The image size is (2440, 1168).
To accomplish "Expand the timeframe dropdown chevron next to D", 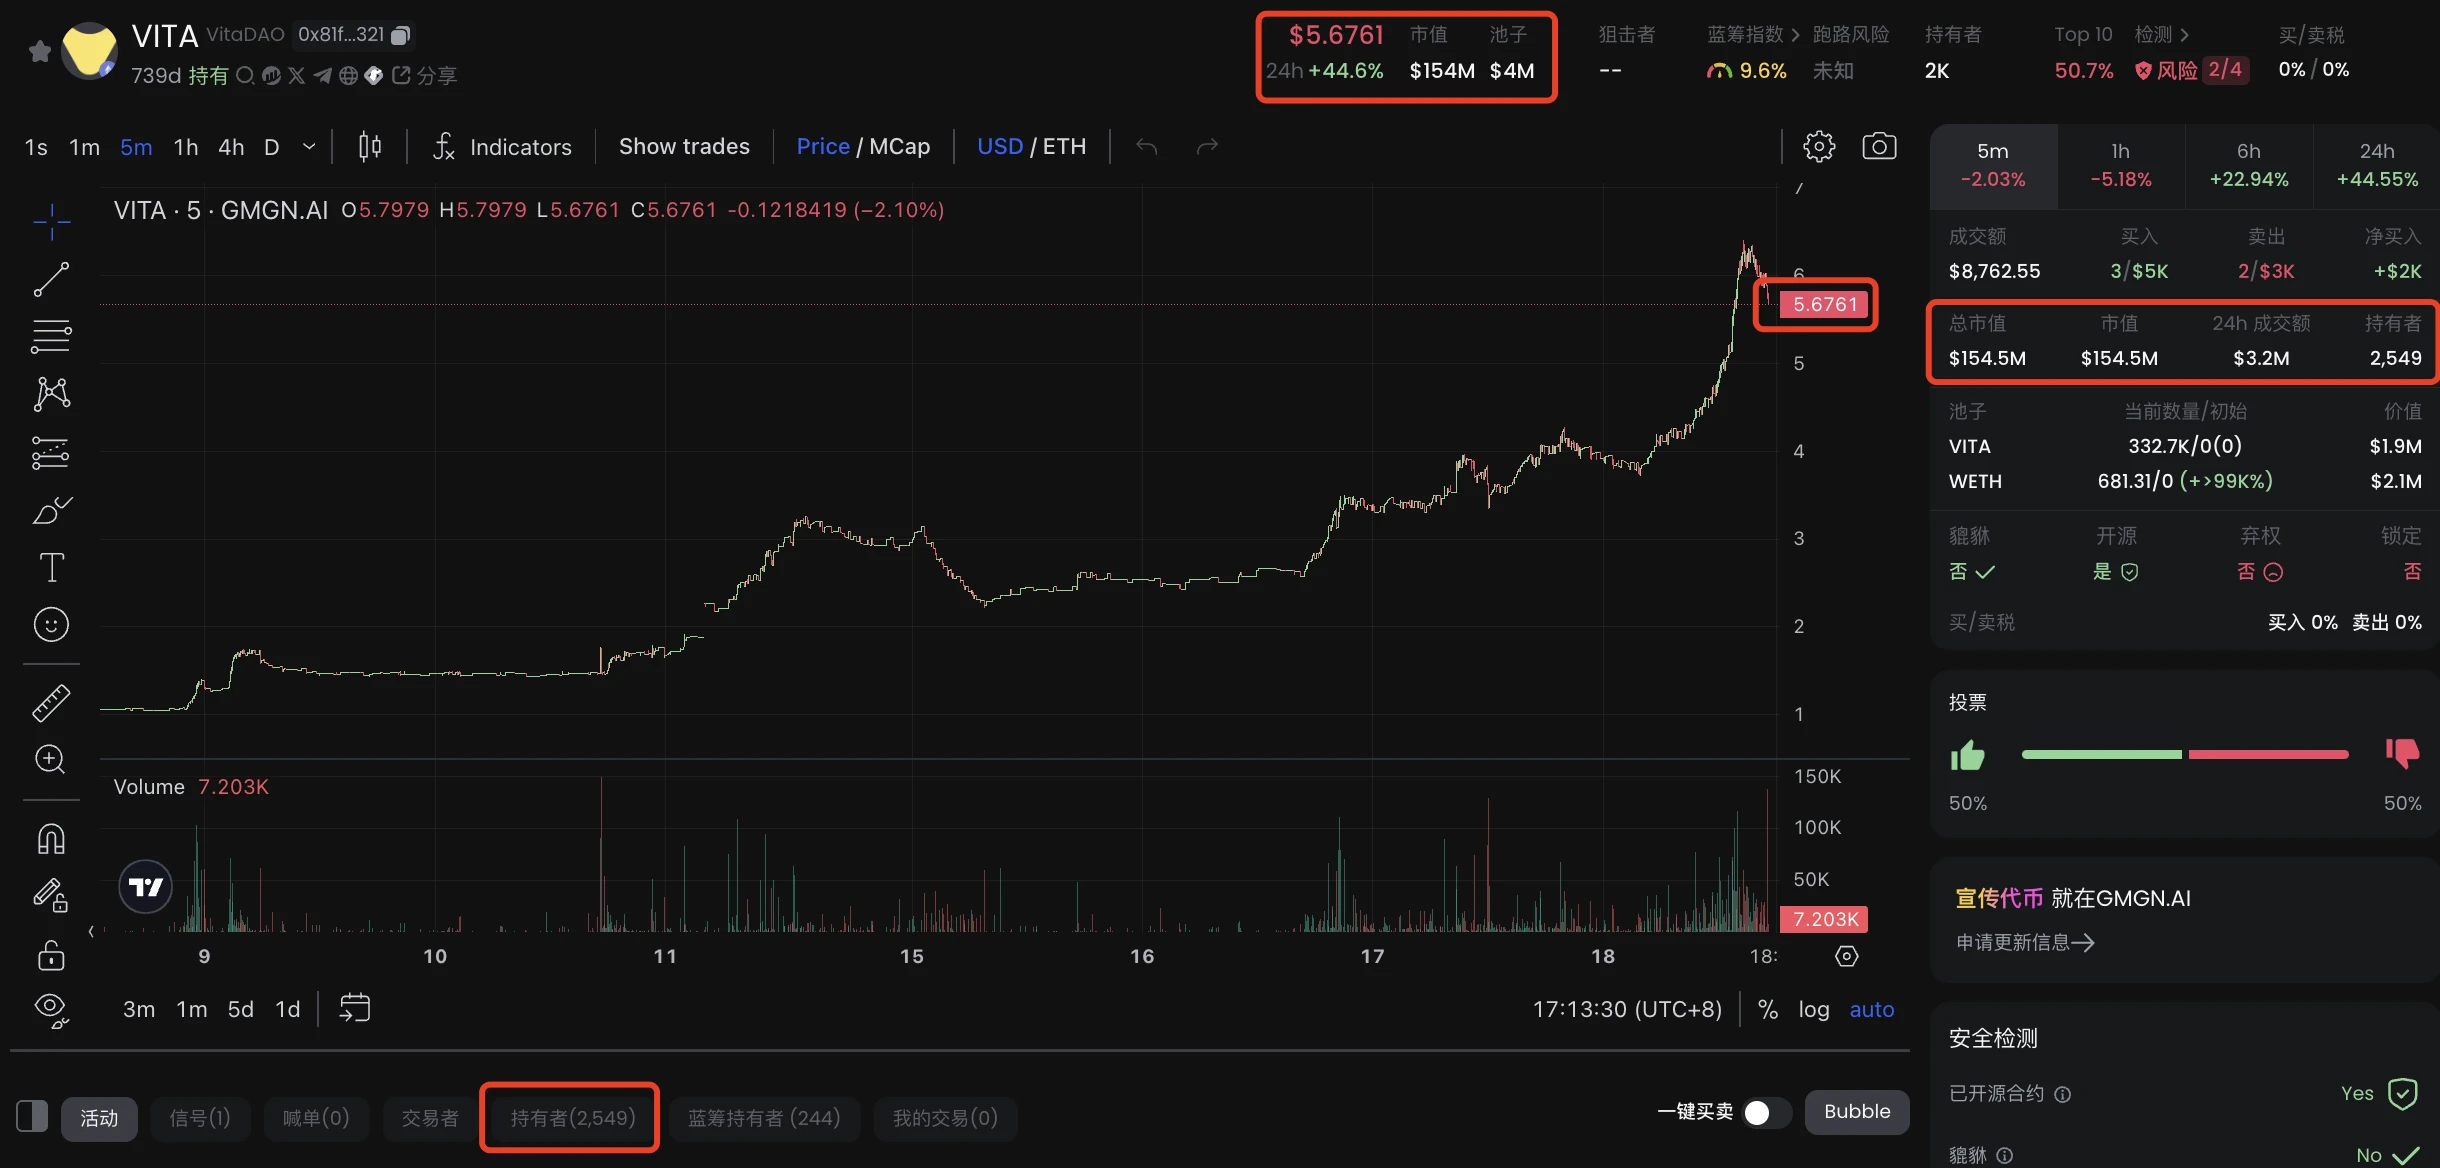I will (x=309, y=147).
